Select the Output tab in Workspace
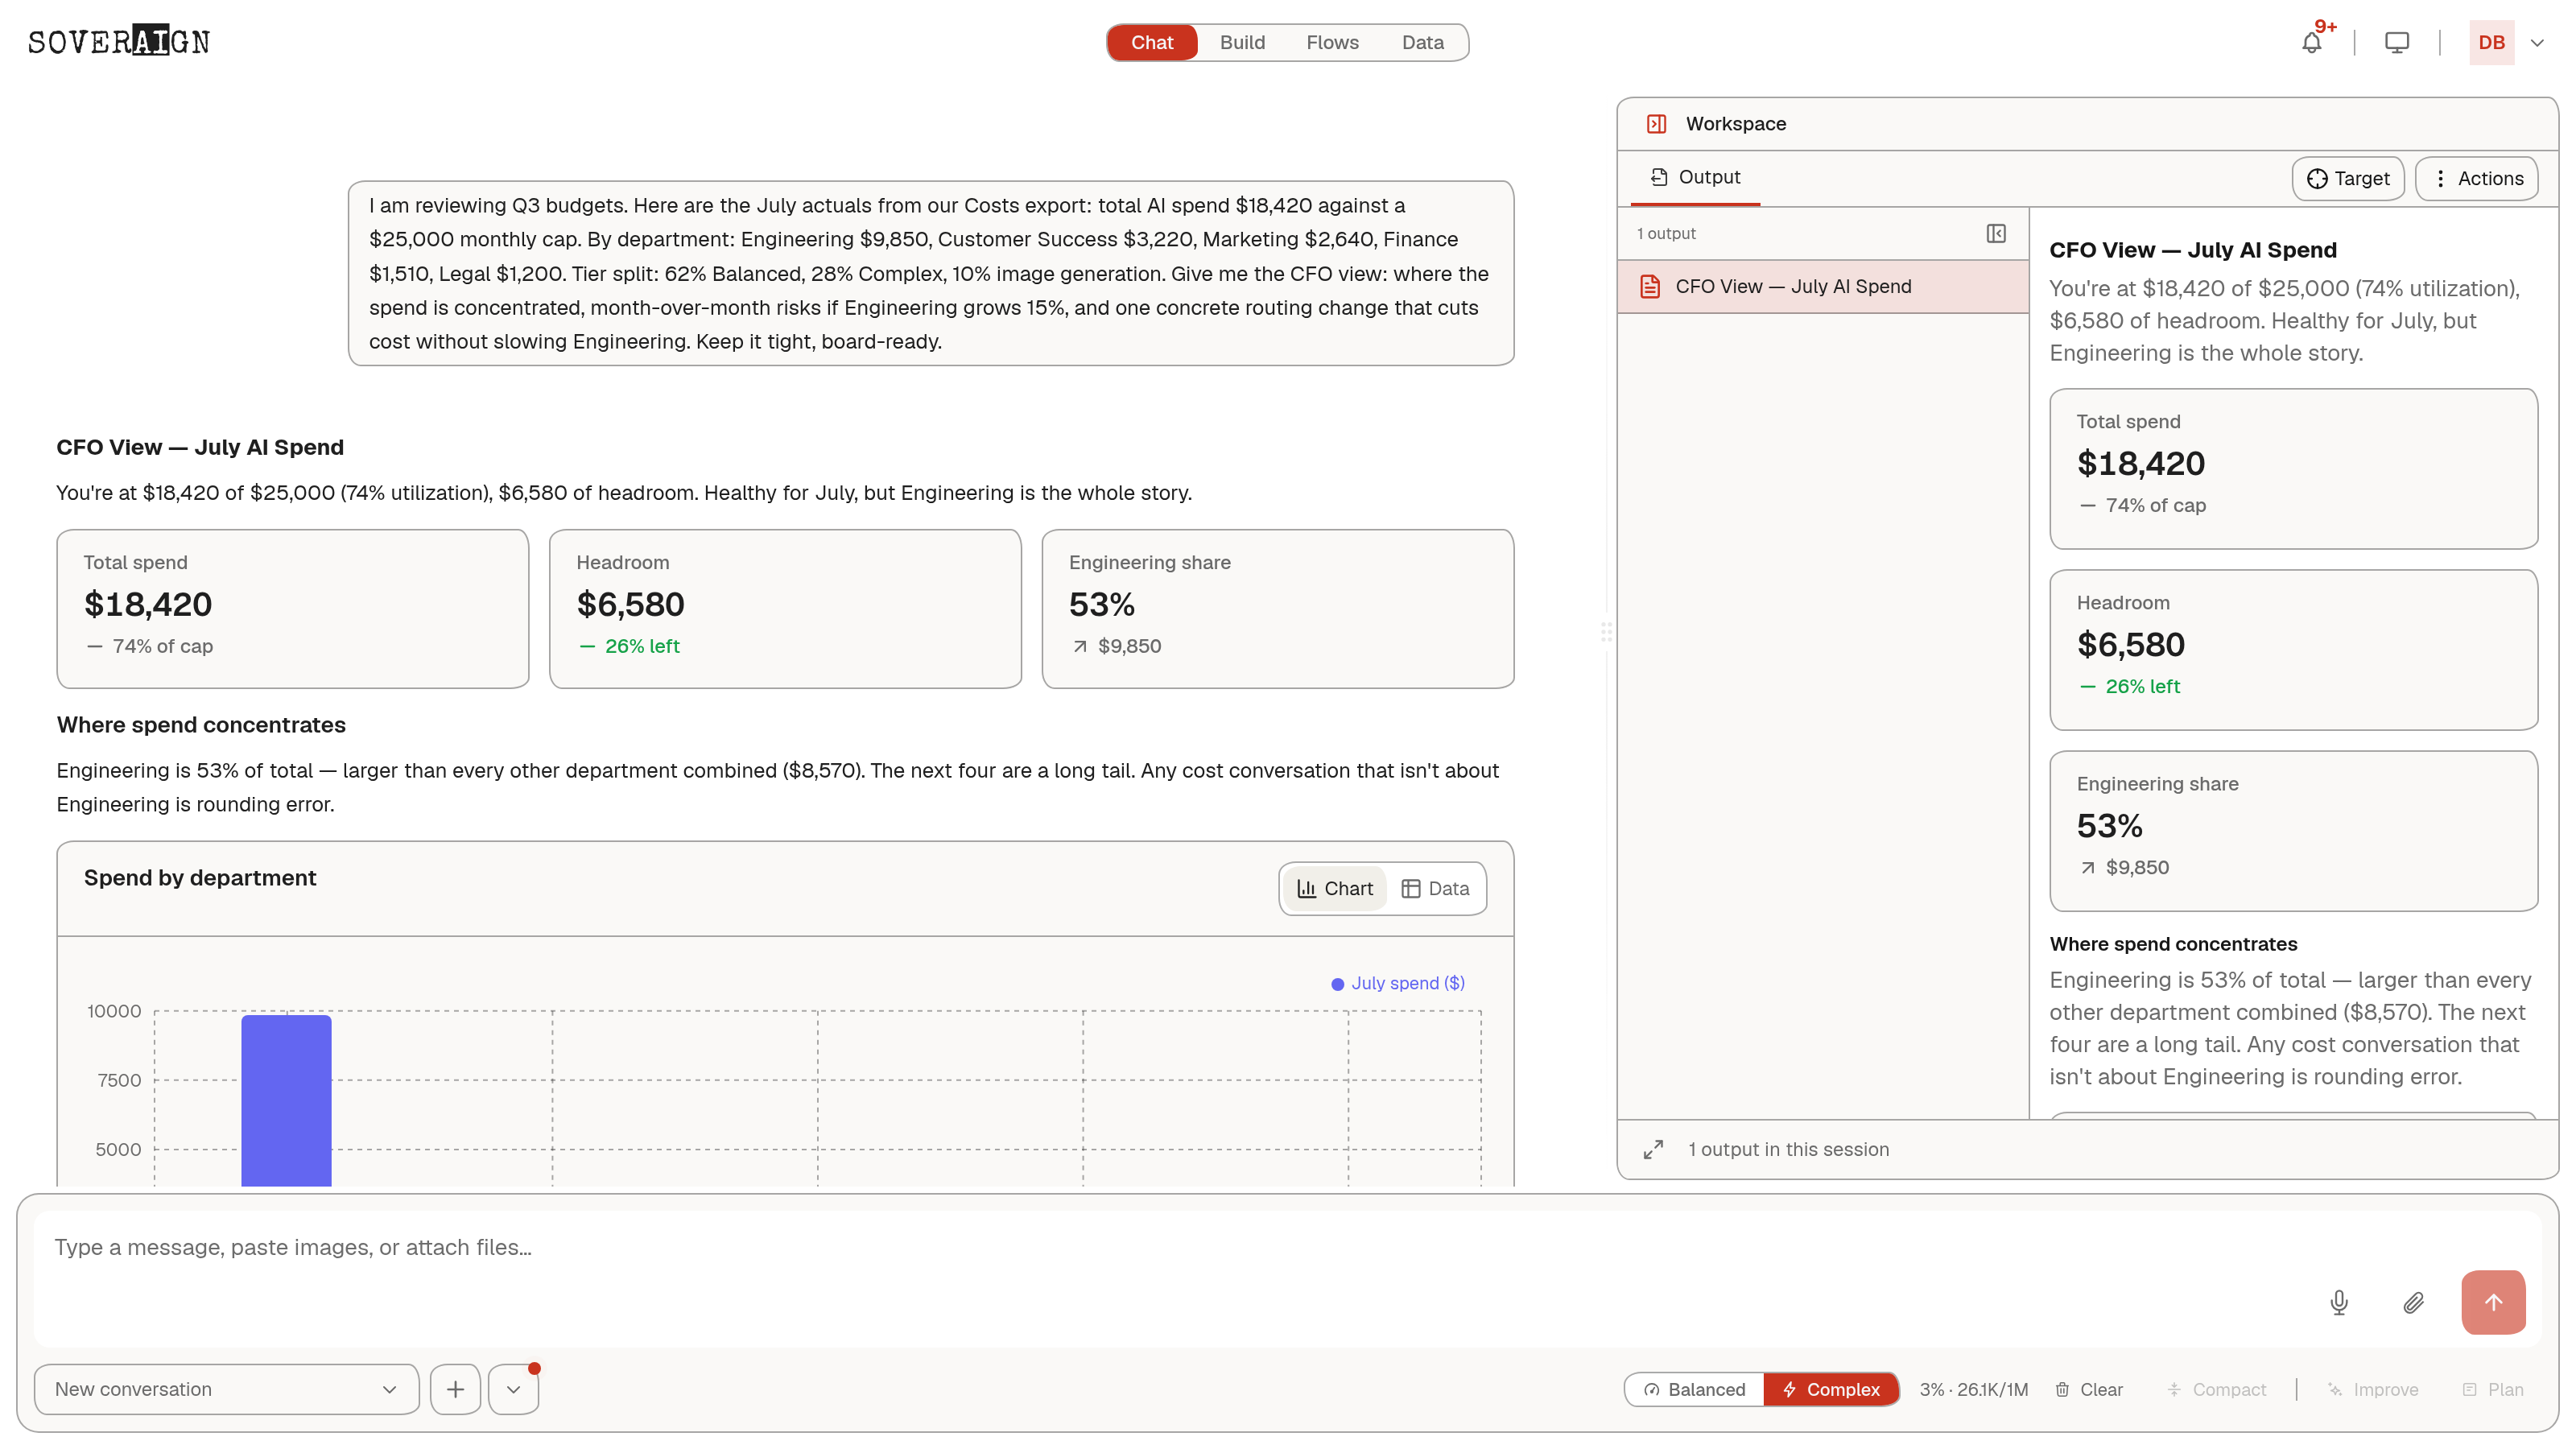 (1695, 177)
